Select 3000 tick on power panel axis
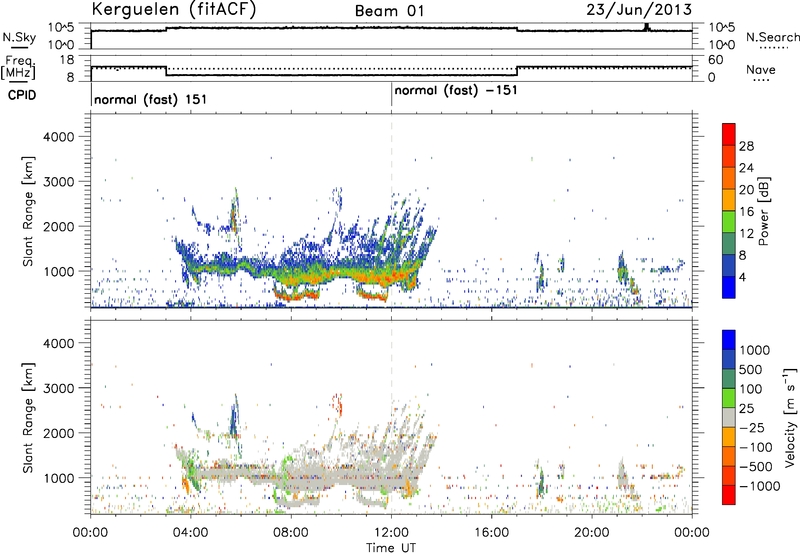 pos(58,182)
